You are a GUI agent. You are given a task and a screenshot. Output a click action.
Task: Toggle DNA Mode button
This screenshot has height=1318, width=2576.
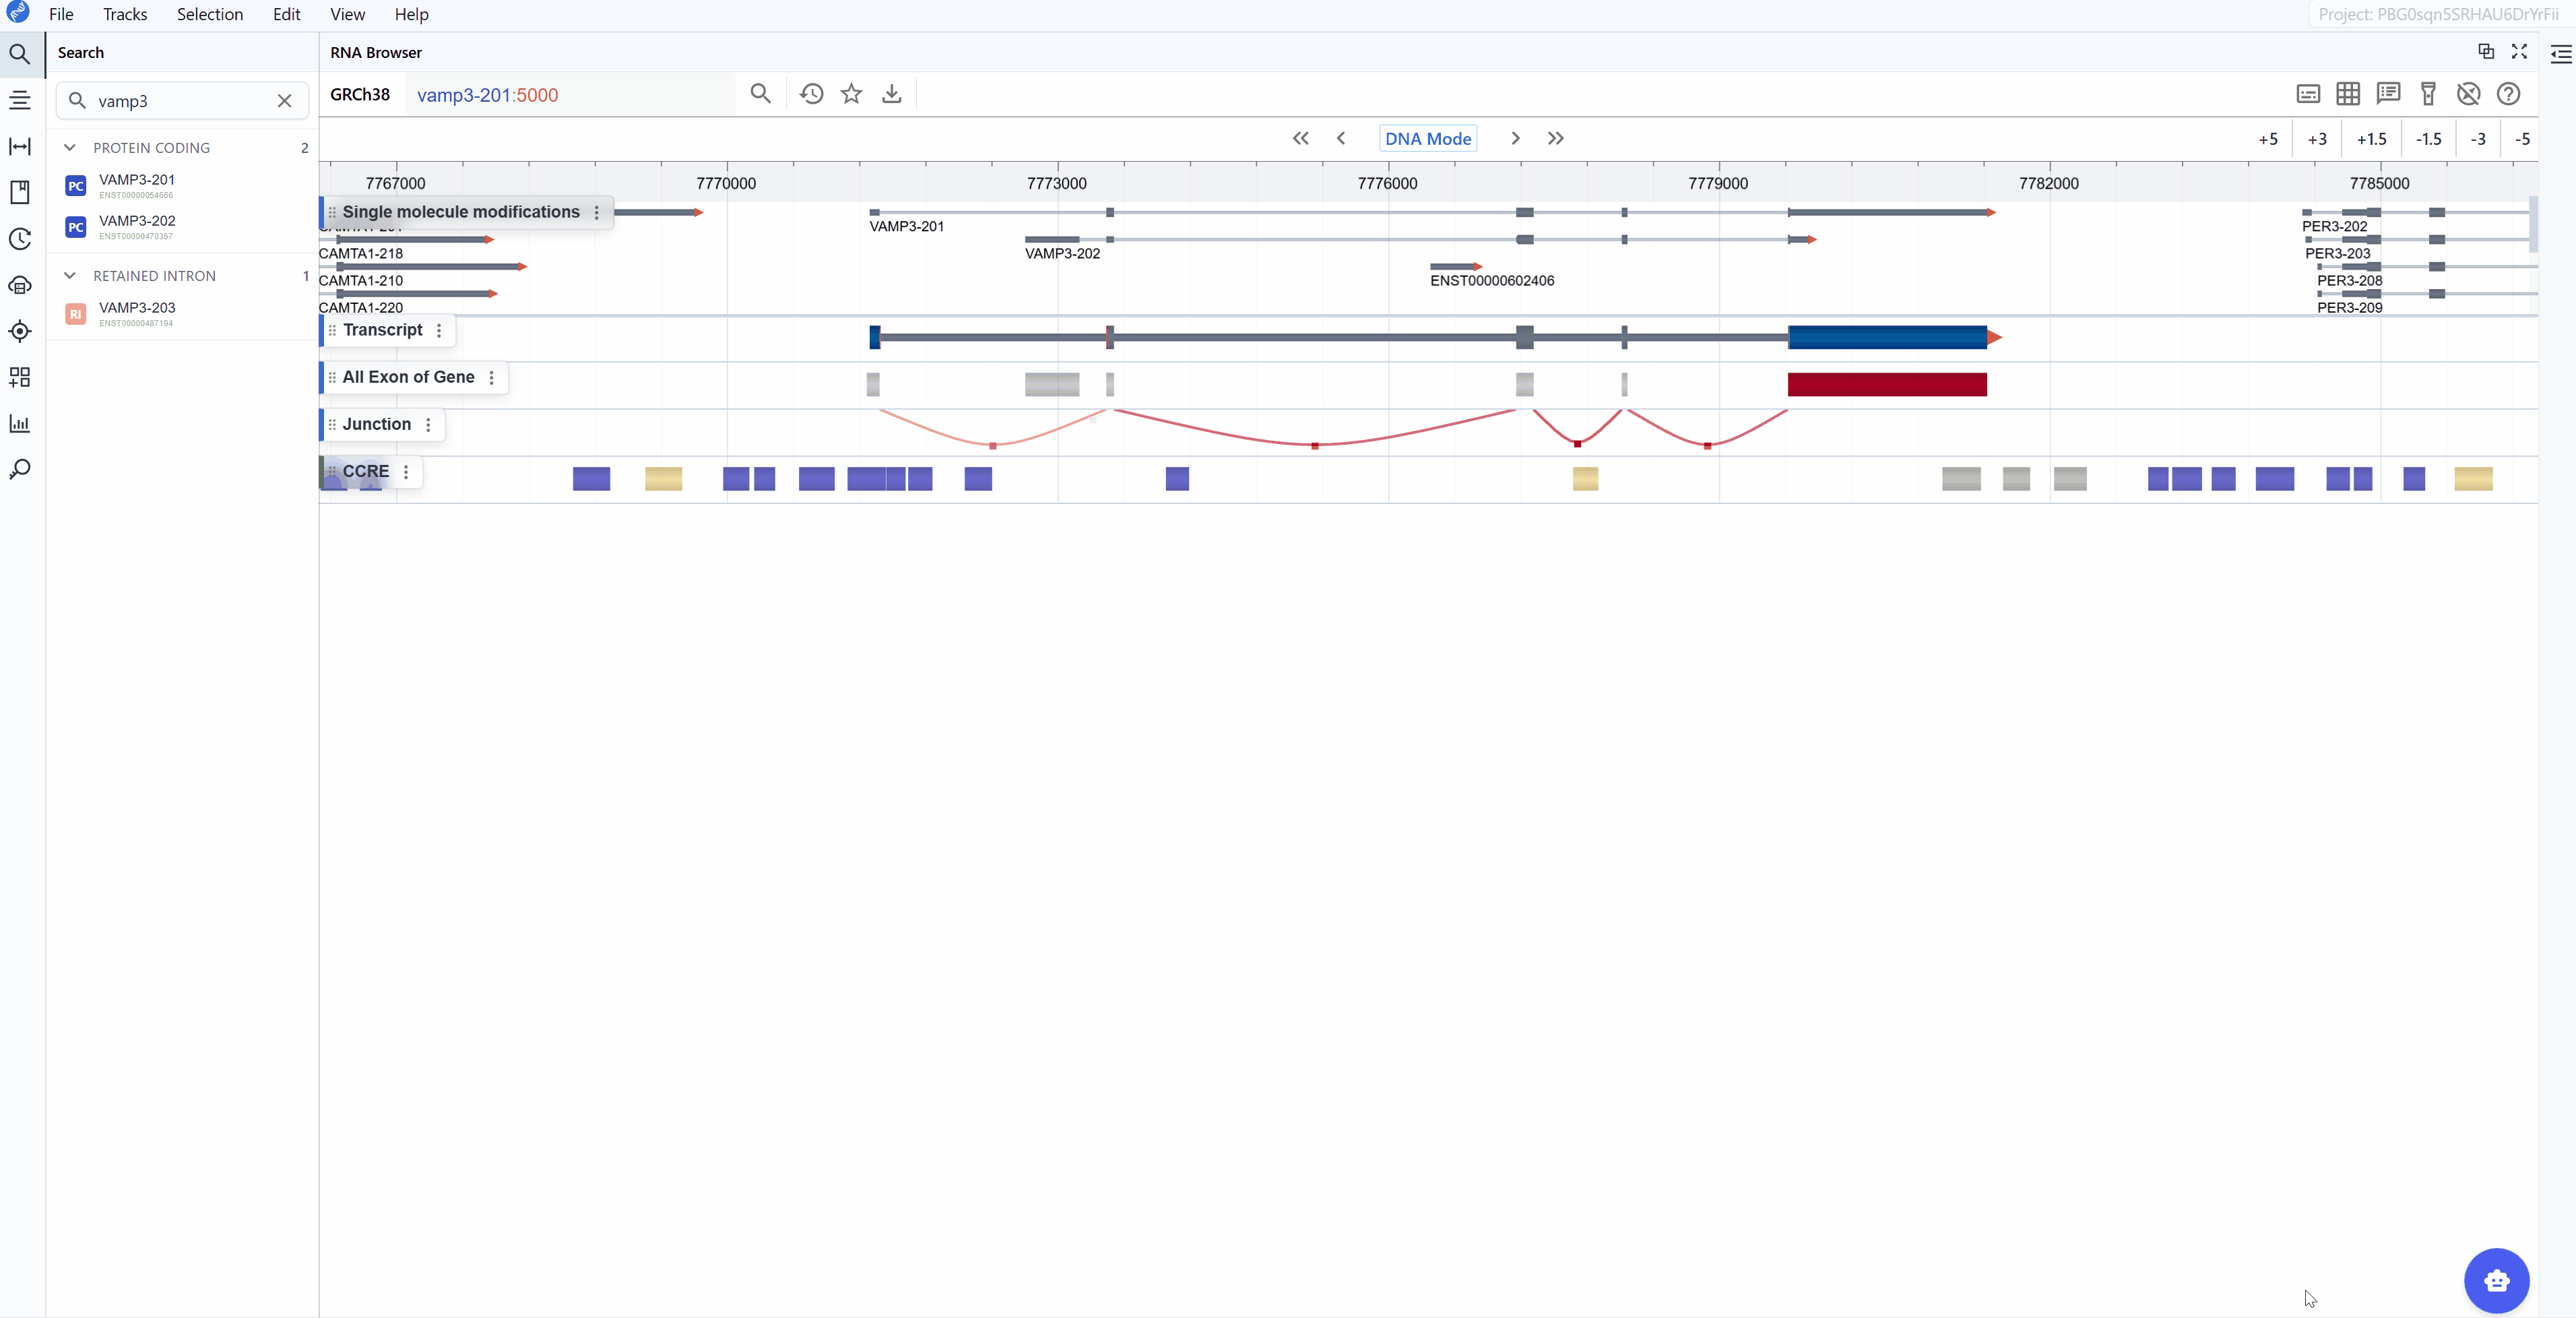coord(1427,139)
